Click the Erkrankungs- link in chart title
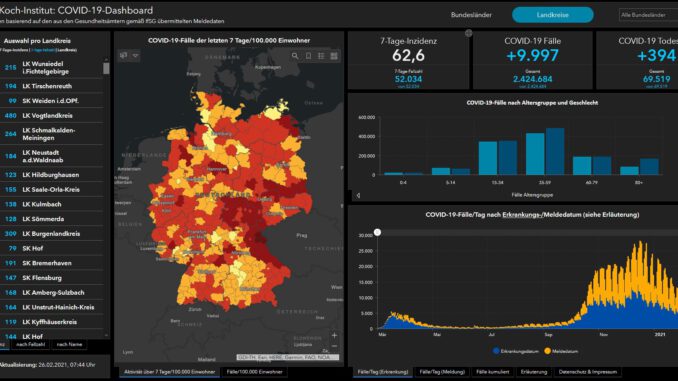Viewport: 678px width, 381px height. [x=522, y=215]
